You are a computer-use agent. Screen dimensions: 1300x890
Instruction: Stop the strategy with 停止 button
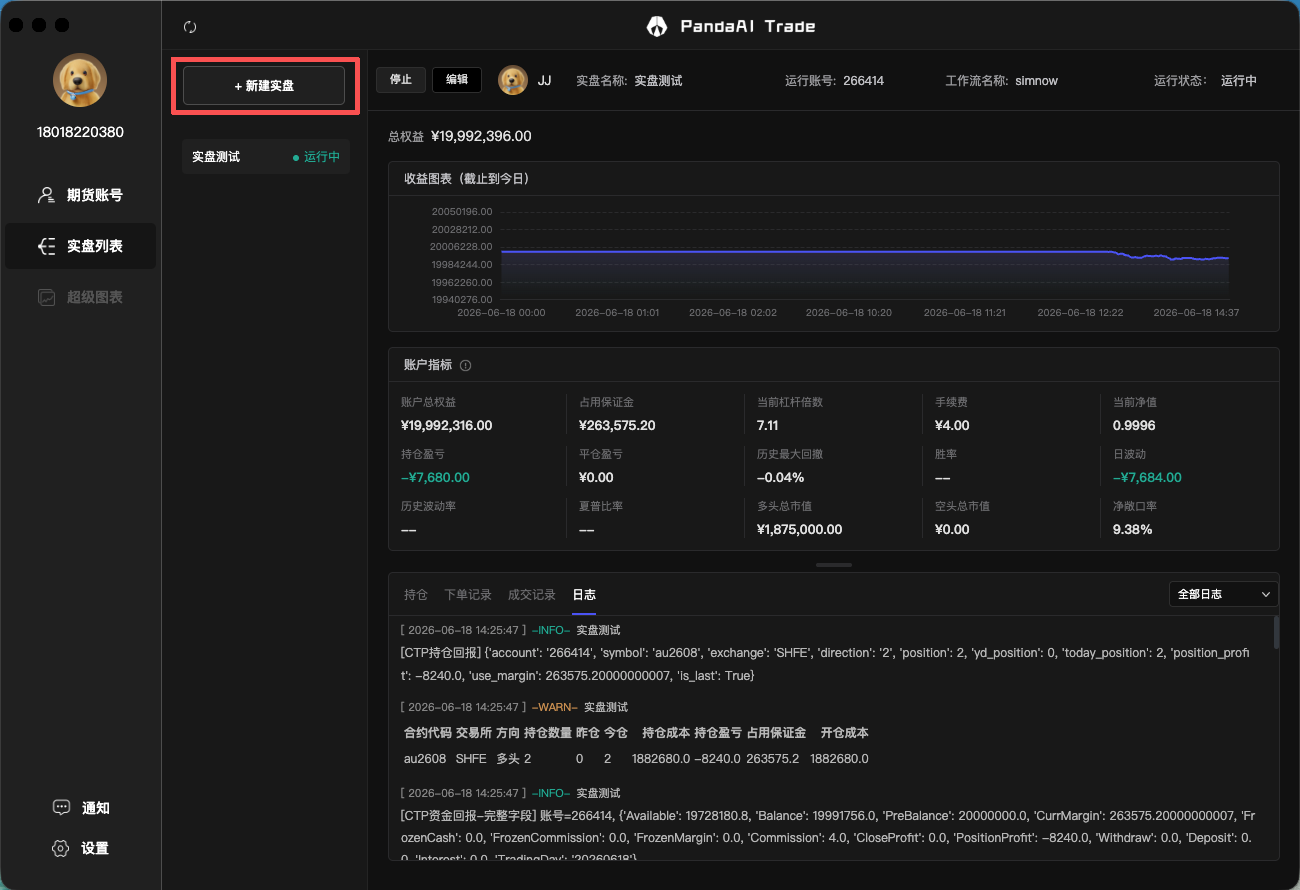[x=401, y=80]
